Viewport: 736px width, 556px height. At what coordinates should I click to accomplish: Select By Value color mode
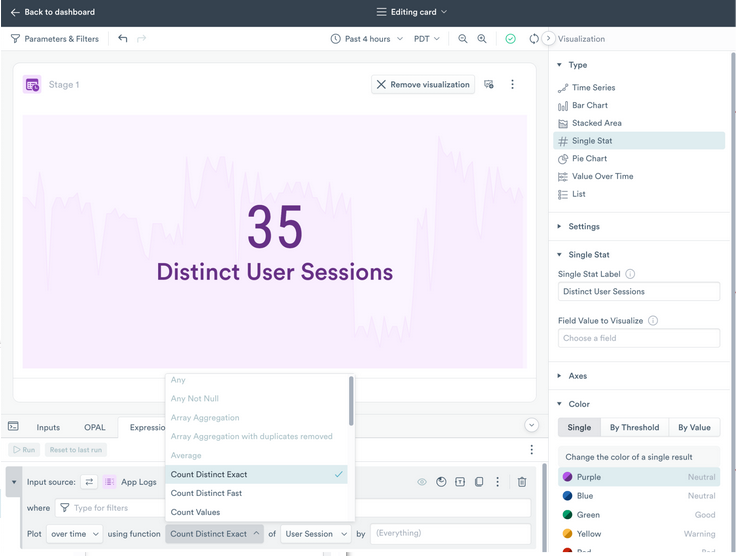(694, 427)
